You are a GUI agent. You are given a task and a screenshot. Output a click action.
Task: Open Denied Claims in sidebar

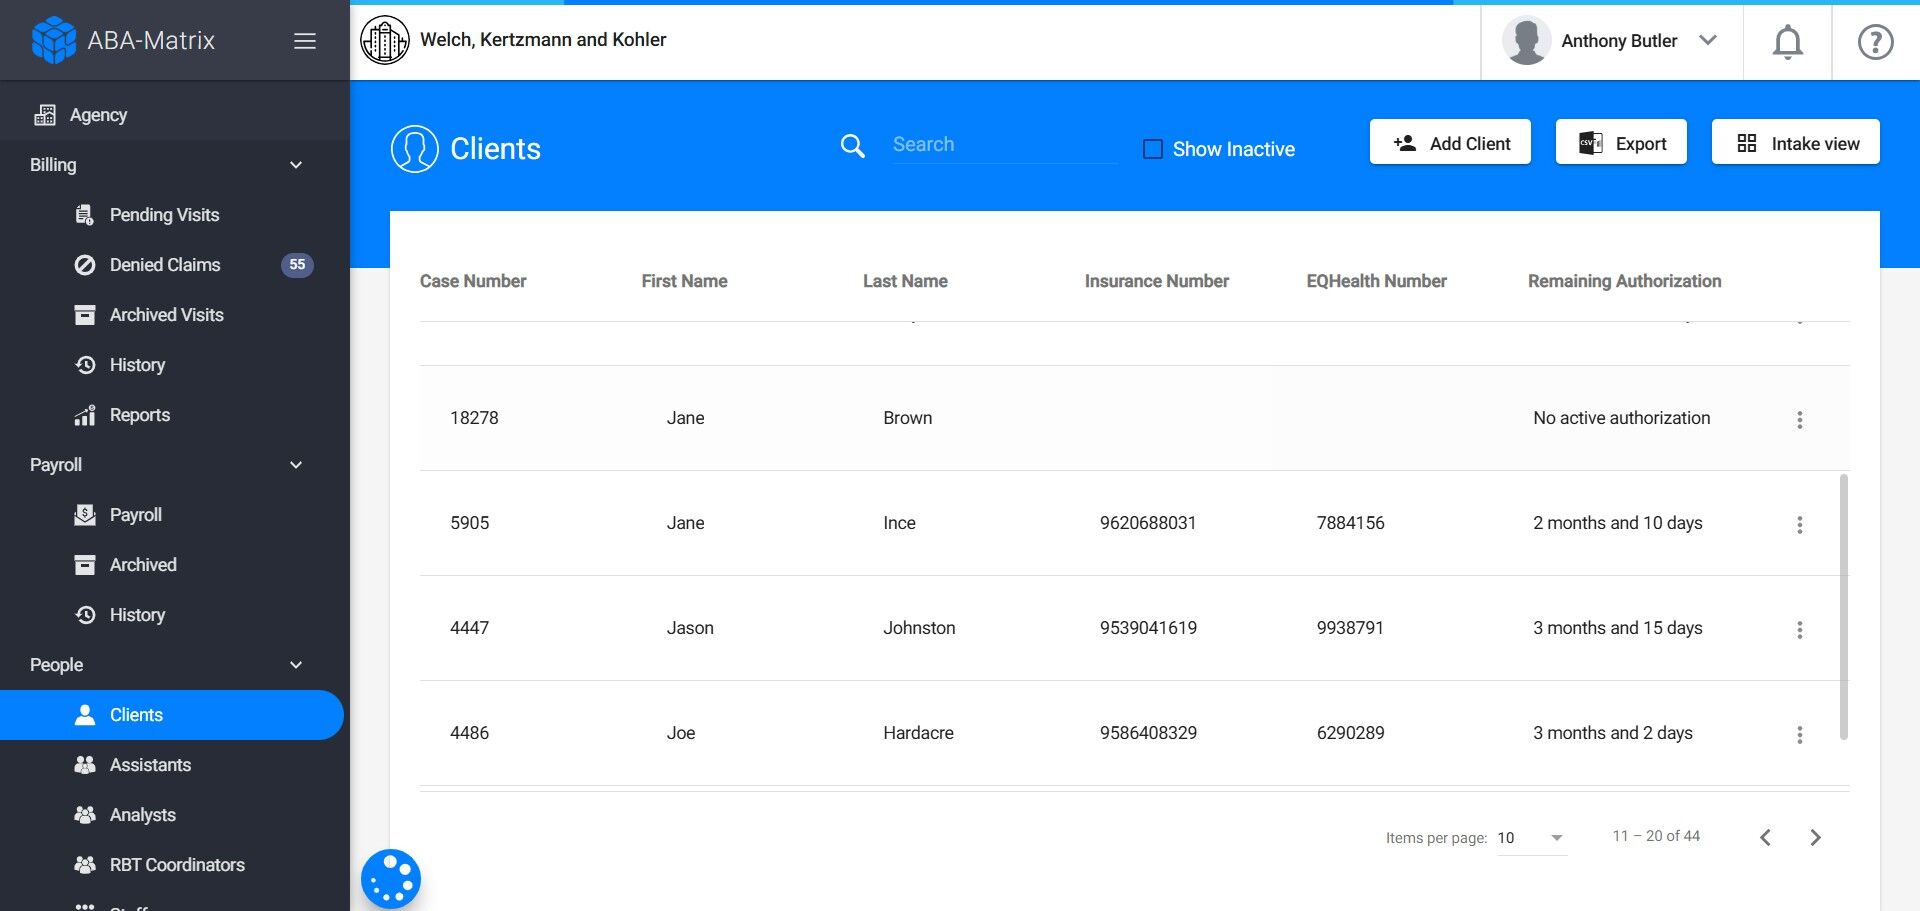(165, 265)
